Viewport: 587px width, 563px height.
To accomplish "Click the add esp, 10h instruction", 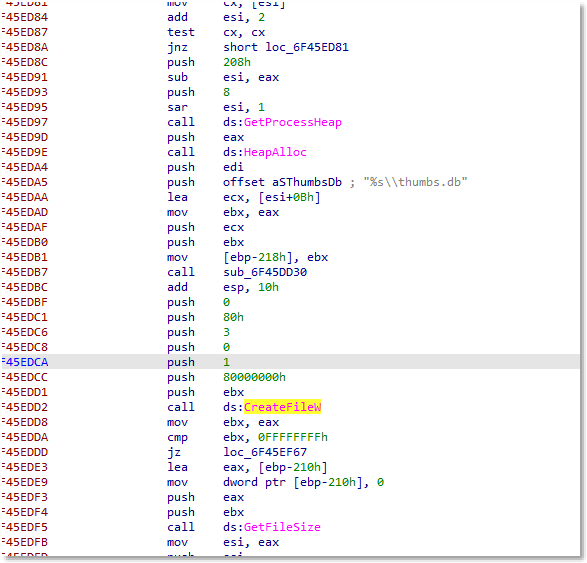I will (x=223, y=287).
